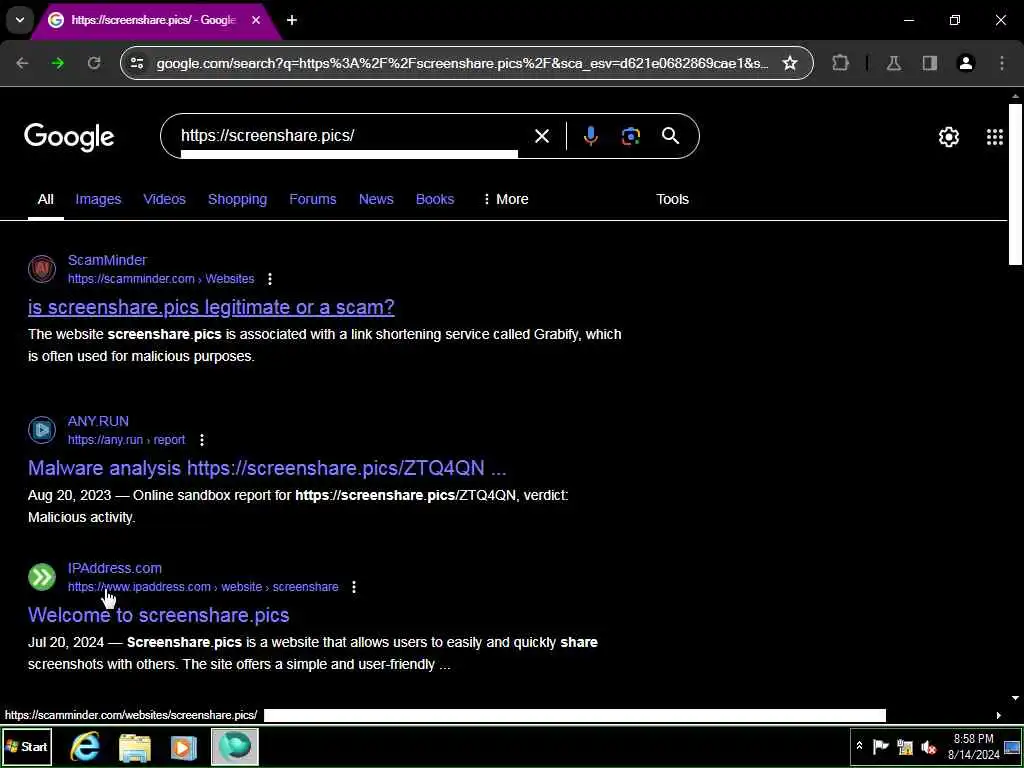Open the Google apps grid

coord(995,136)
